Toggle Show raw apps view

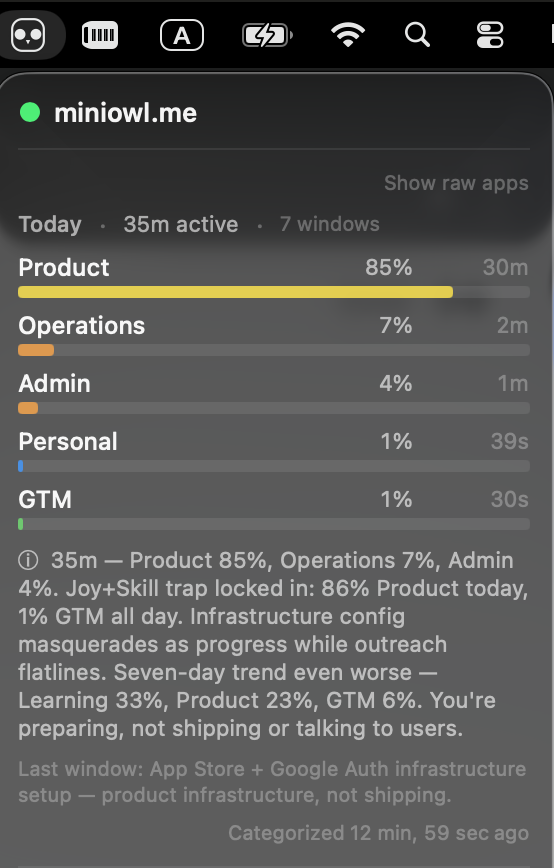point(456,183)
